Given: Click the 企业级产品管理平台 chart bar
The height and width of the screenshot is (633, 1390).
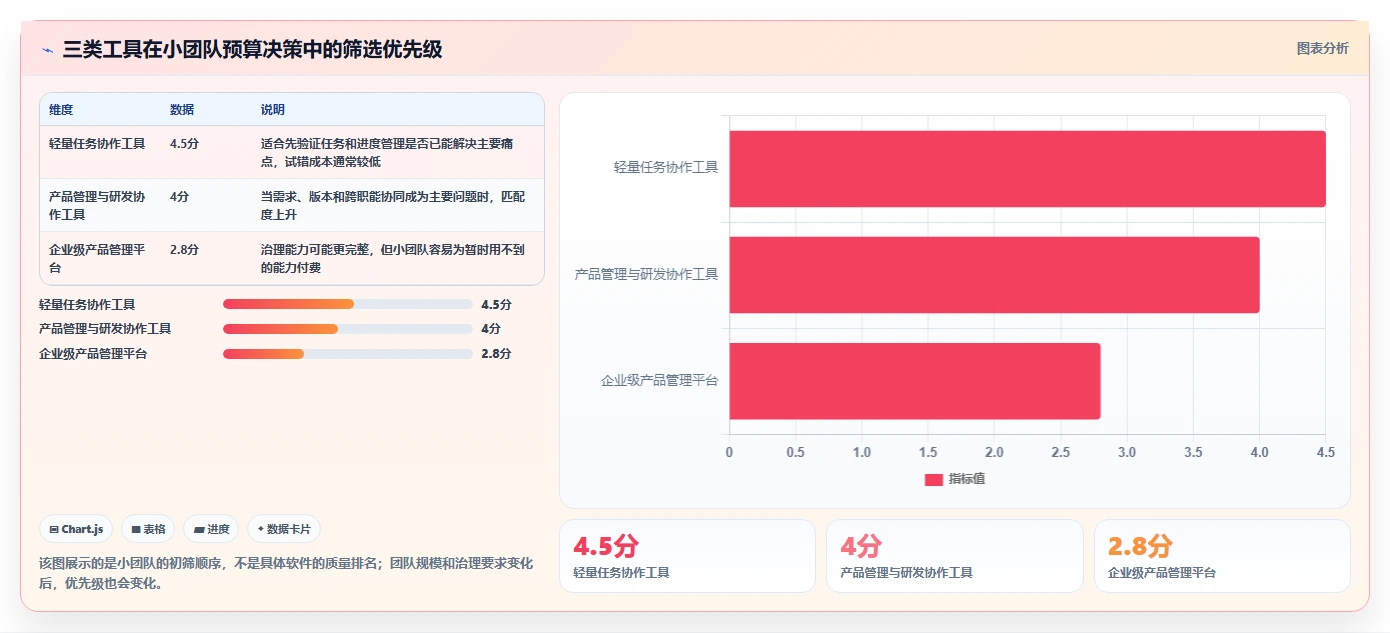Looking at the screenshot, I should click(x=914, y=381).
